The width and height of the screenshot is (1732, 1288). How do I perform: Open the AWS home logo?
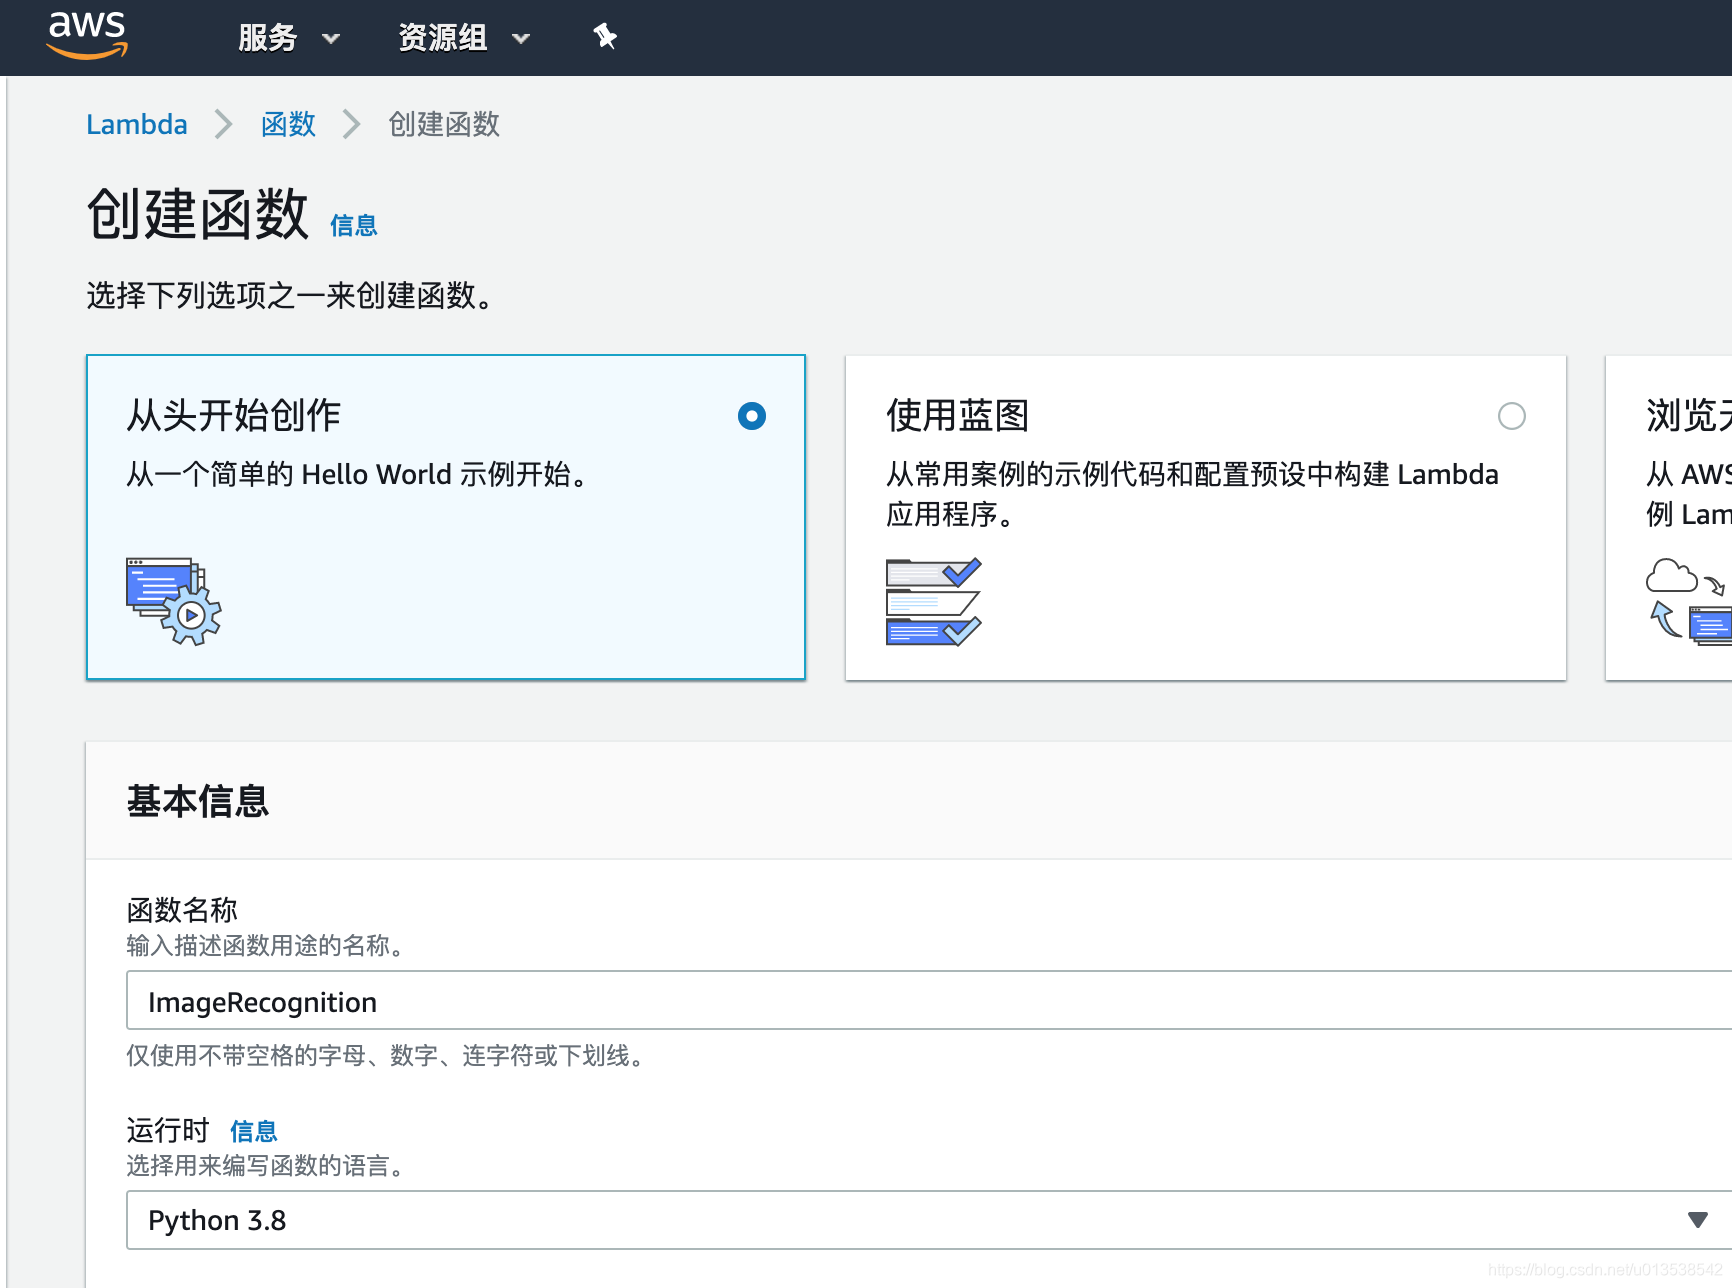[87, 36]
